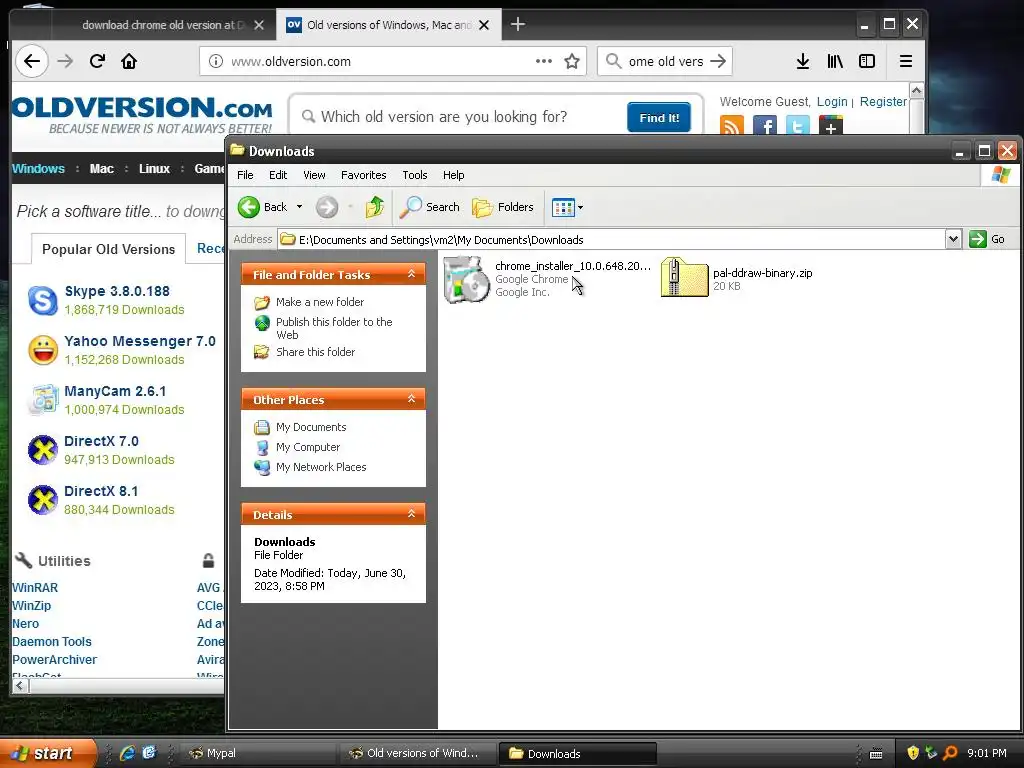The image size is (1024, 768).
Task: Click the browser back arrow button
Action: [31, 61]
